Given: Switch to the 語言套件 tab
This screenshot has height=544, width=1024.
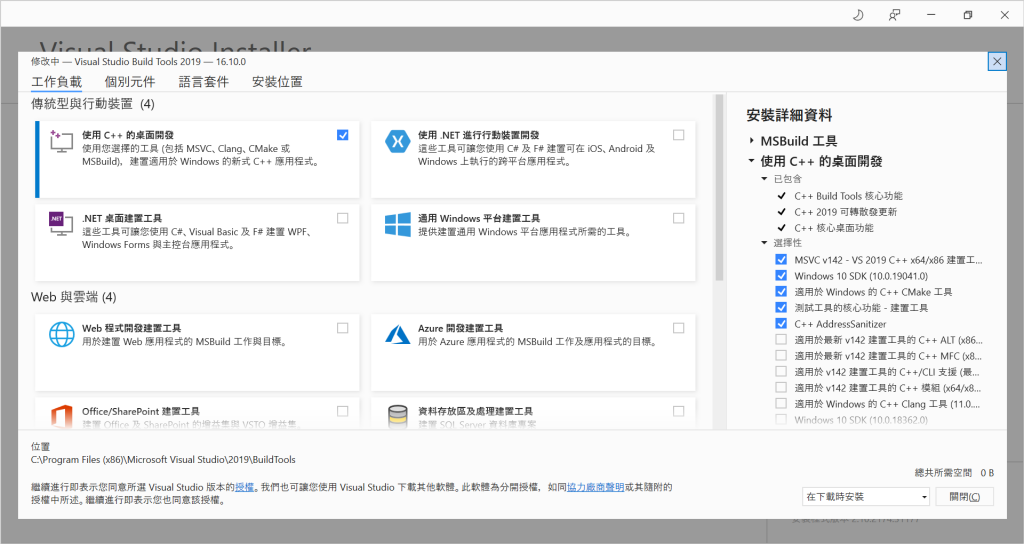Looking at the screenshot, I should click(x=204, y=82).
